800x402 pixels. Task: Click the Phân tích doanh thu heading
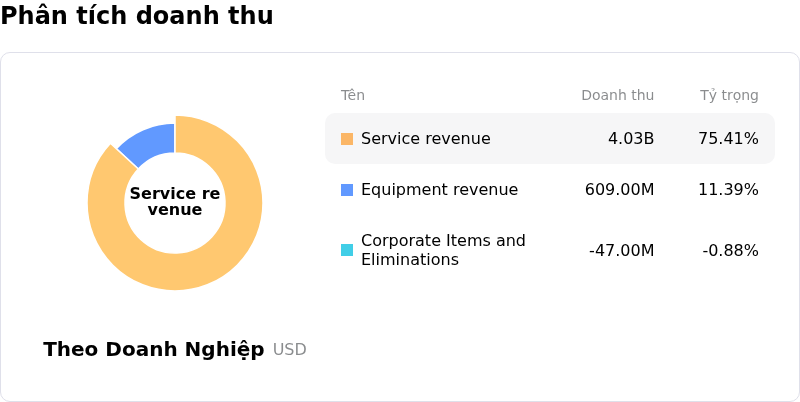point(137,16)
